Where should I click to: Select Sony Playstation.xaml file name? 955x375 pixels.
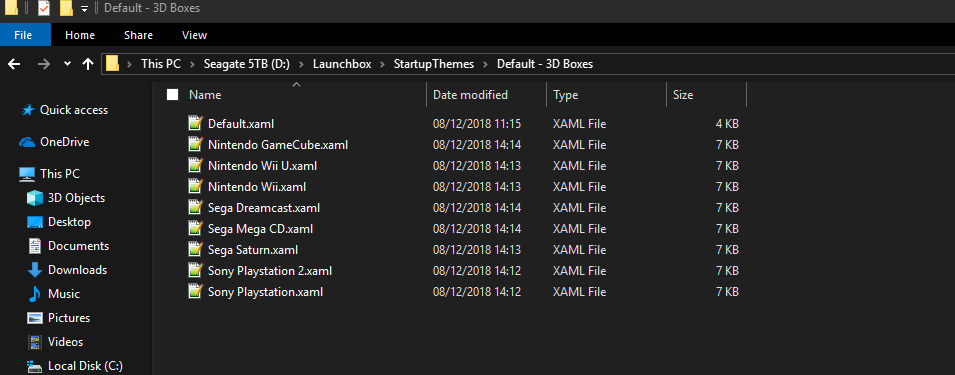click(x=265, y=292)
